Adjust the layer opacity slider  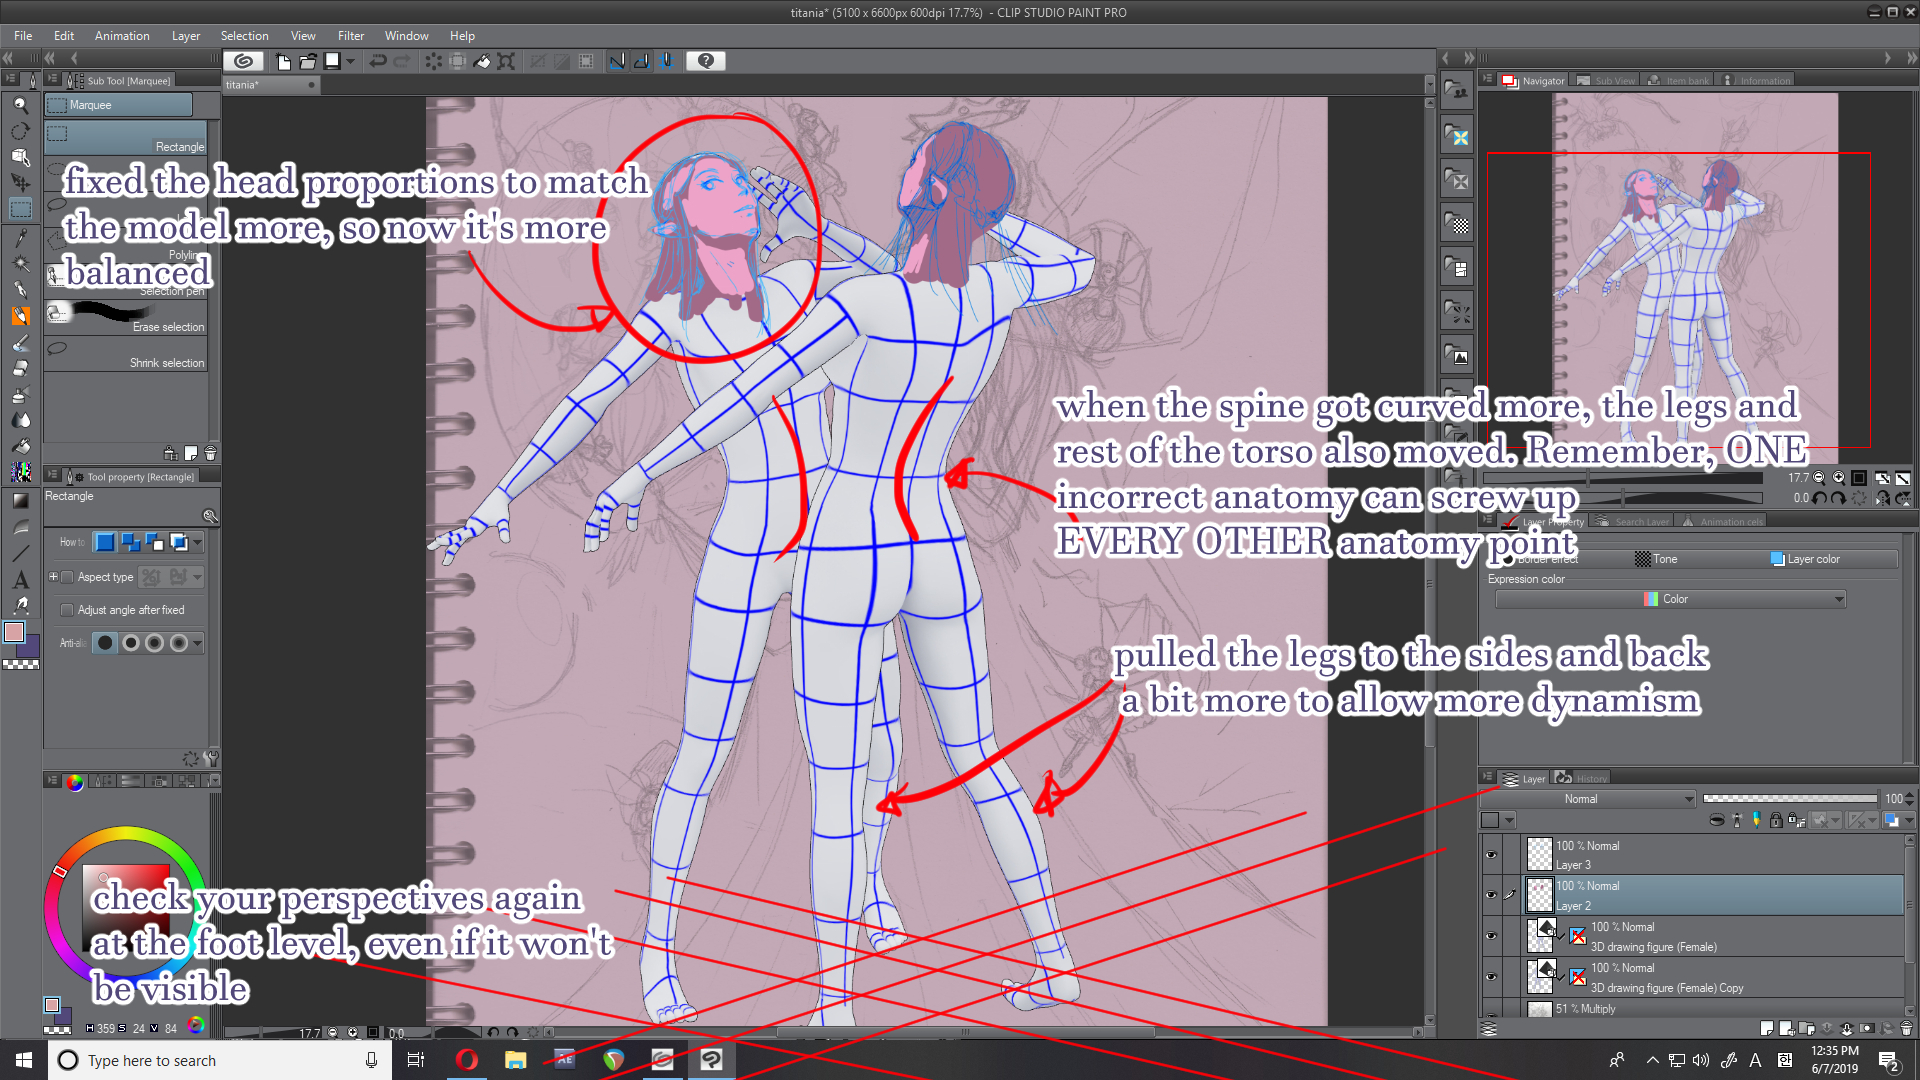tap(1790, 799)
